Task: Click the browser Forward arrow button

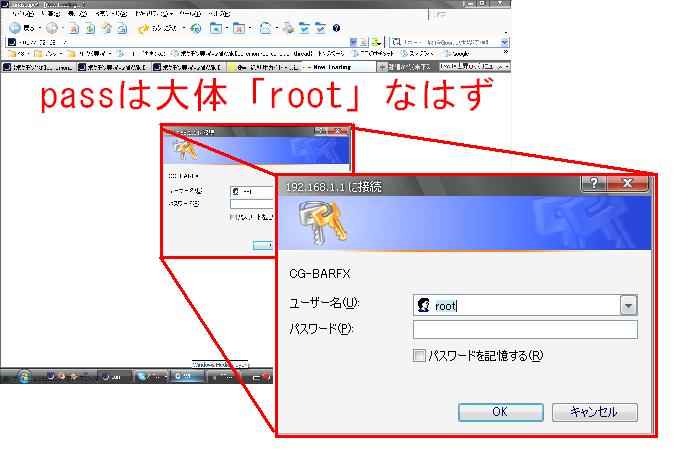Action: coord(51,28)
